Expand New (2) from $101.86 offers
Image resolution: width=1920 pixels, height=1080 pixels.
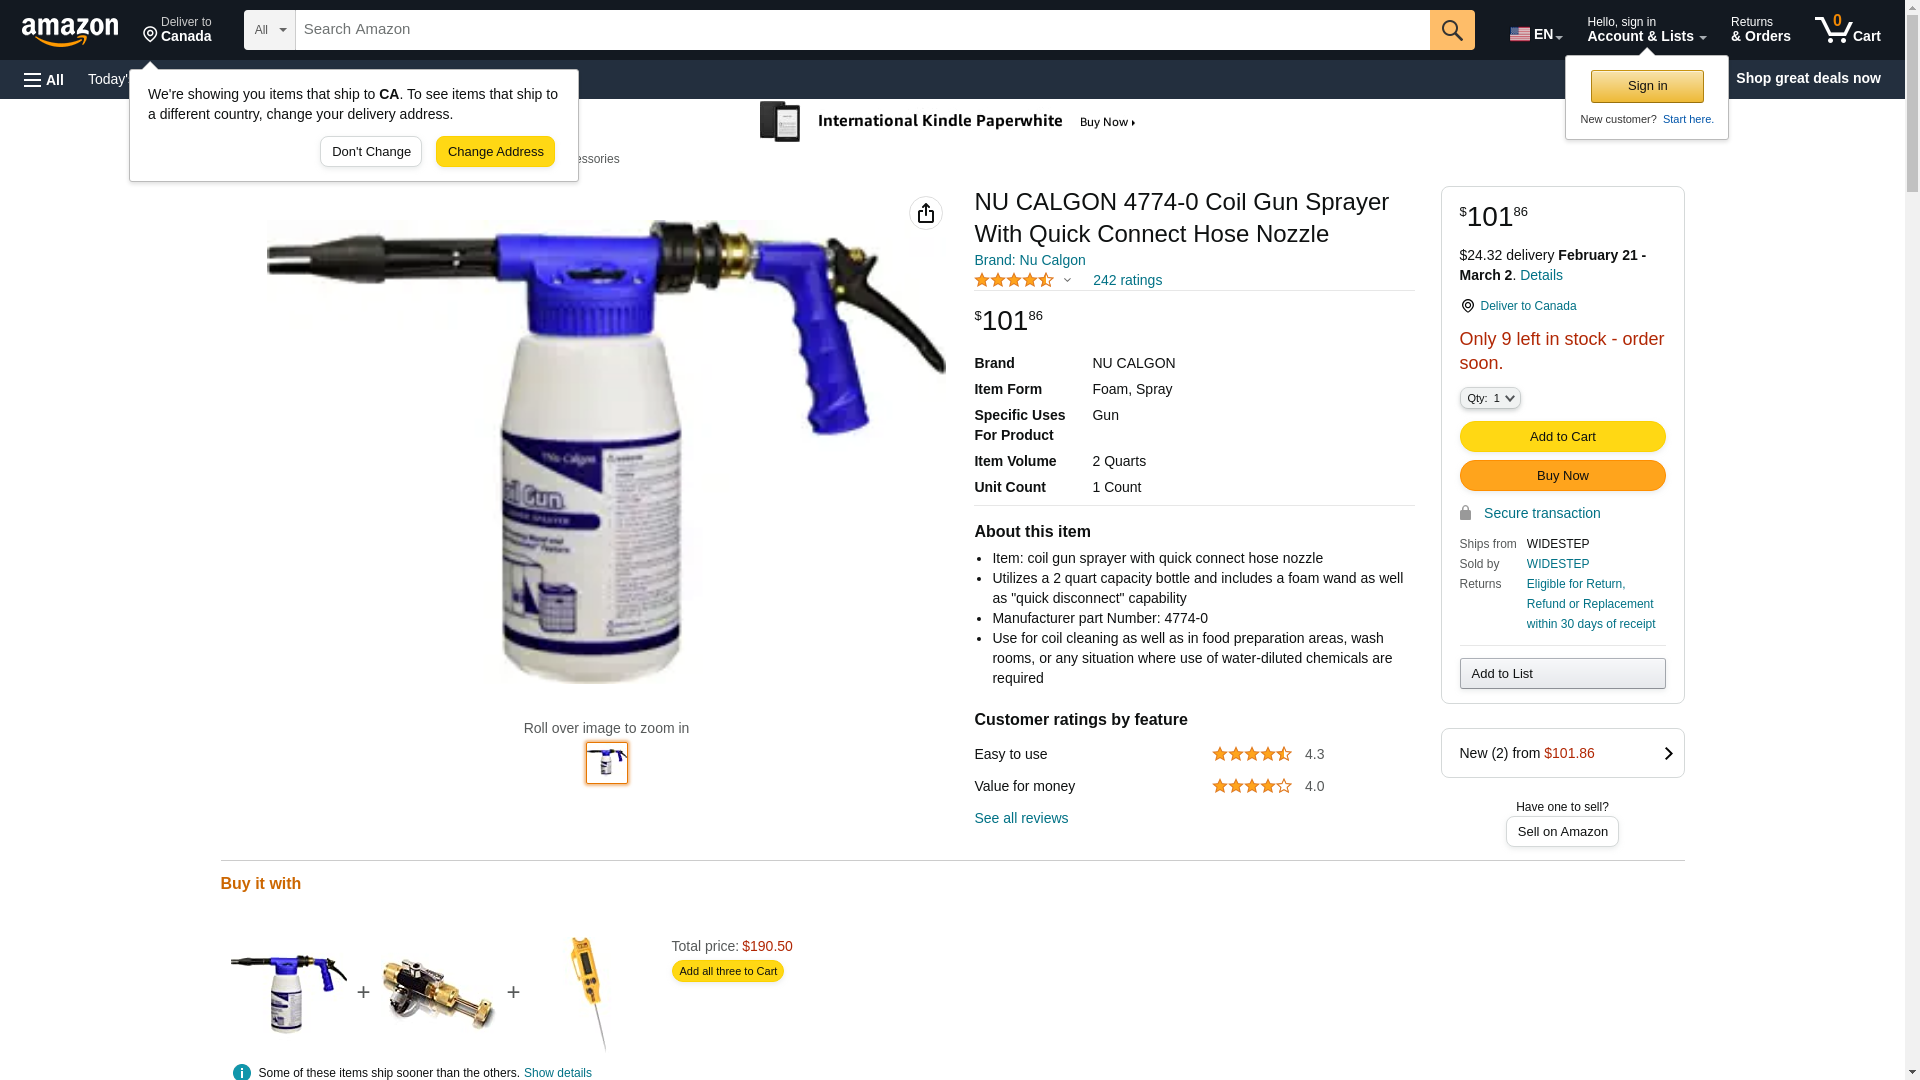(x=1562, y=753)
